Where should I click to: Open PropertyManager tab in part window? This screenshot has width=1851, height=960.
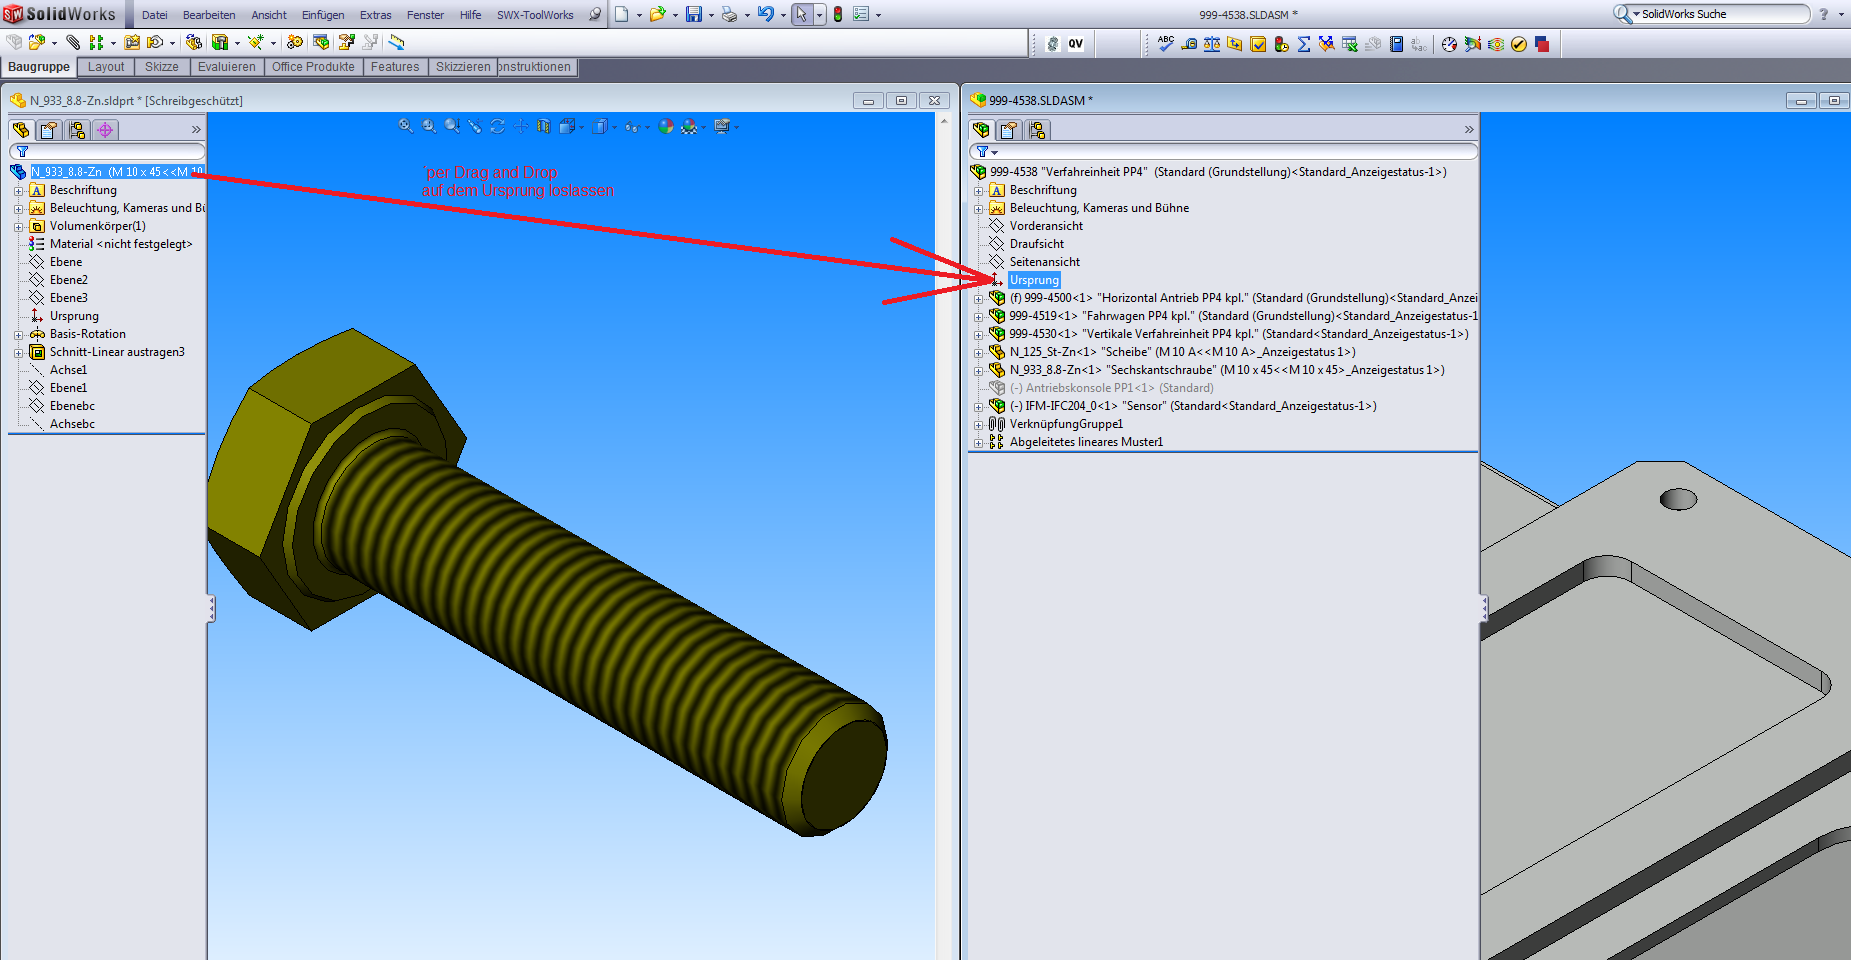pyautogui.click(x=49, y=130)
